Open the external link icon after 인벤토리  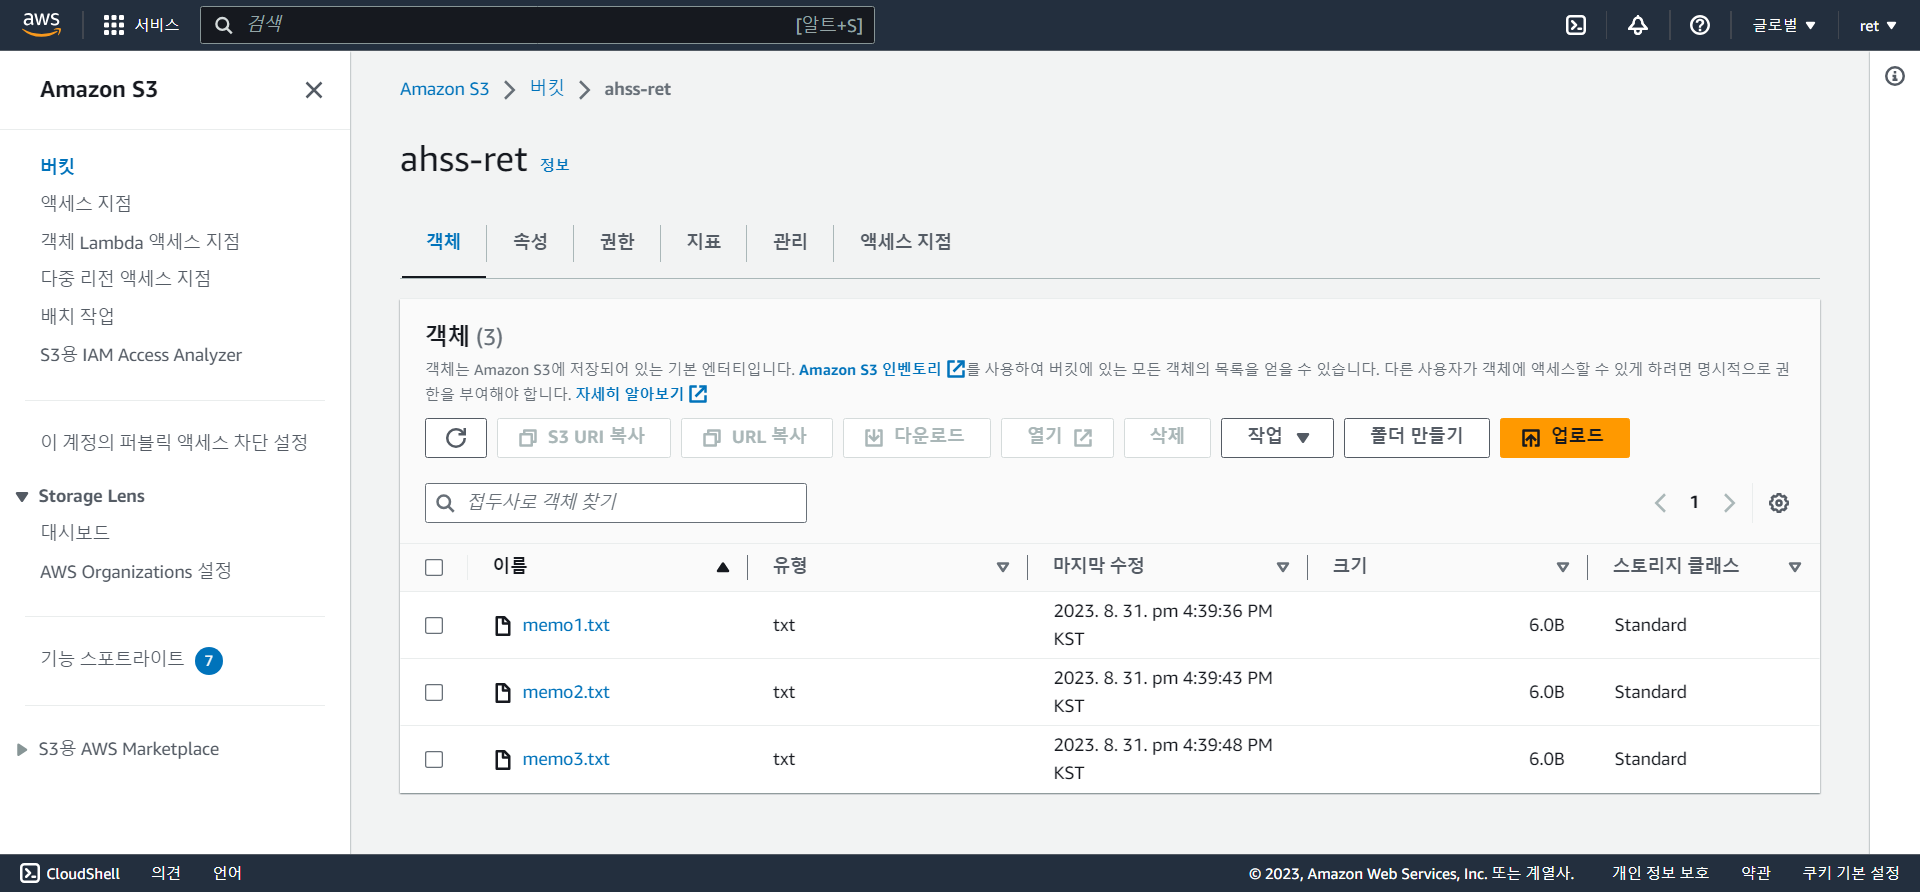point(956,369)
